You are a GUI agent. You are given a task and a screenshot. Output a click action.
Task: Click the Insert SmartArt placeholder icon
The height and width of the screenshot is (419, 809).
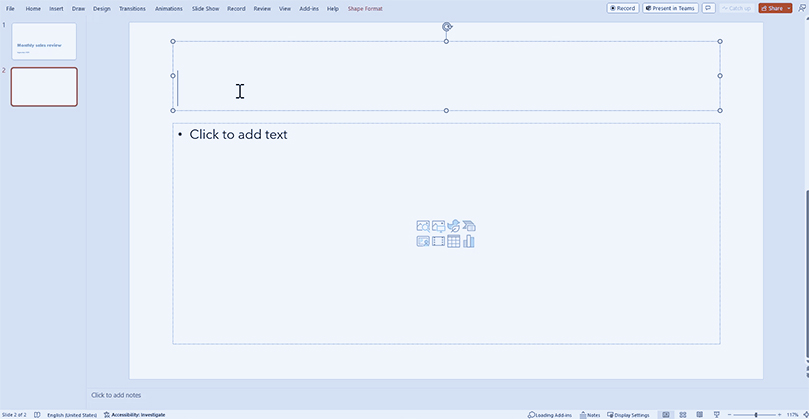469,226
